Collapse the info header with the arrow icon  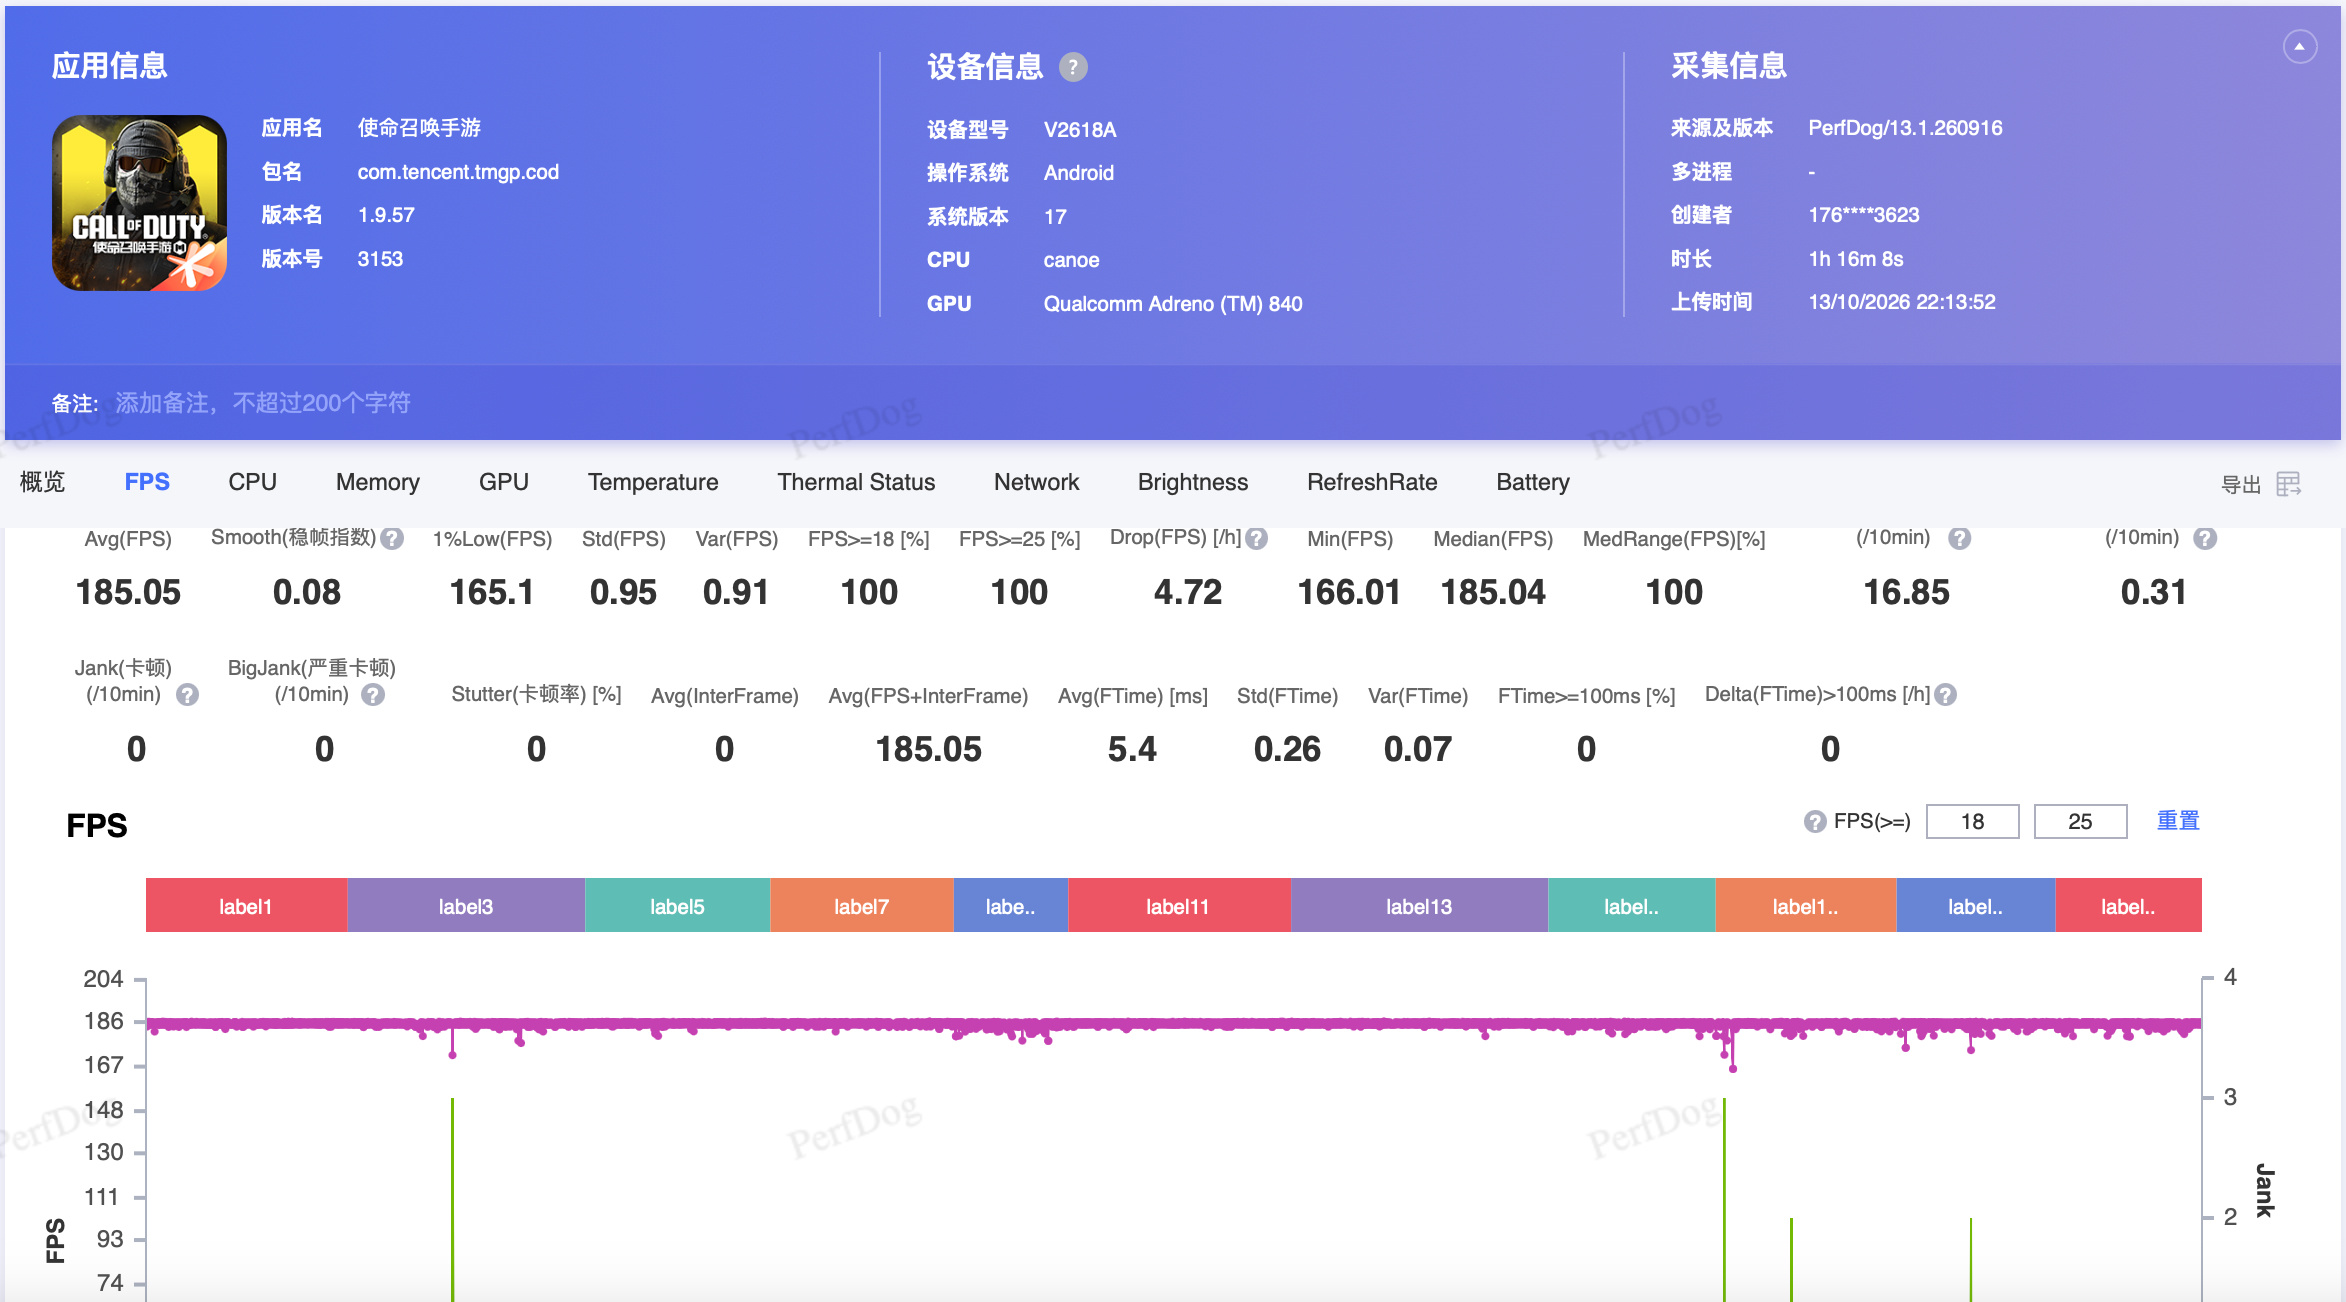[x=2300, y=46]
